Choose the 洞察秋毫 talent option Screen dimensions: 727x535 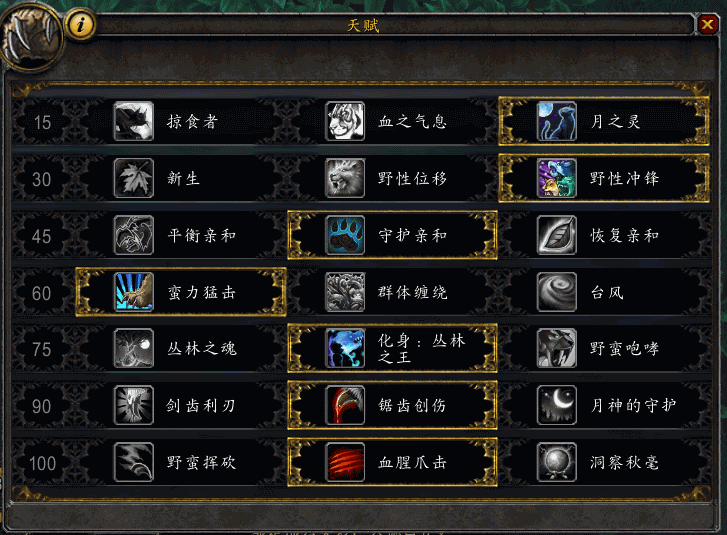[x=604, y=462]
